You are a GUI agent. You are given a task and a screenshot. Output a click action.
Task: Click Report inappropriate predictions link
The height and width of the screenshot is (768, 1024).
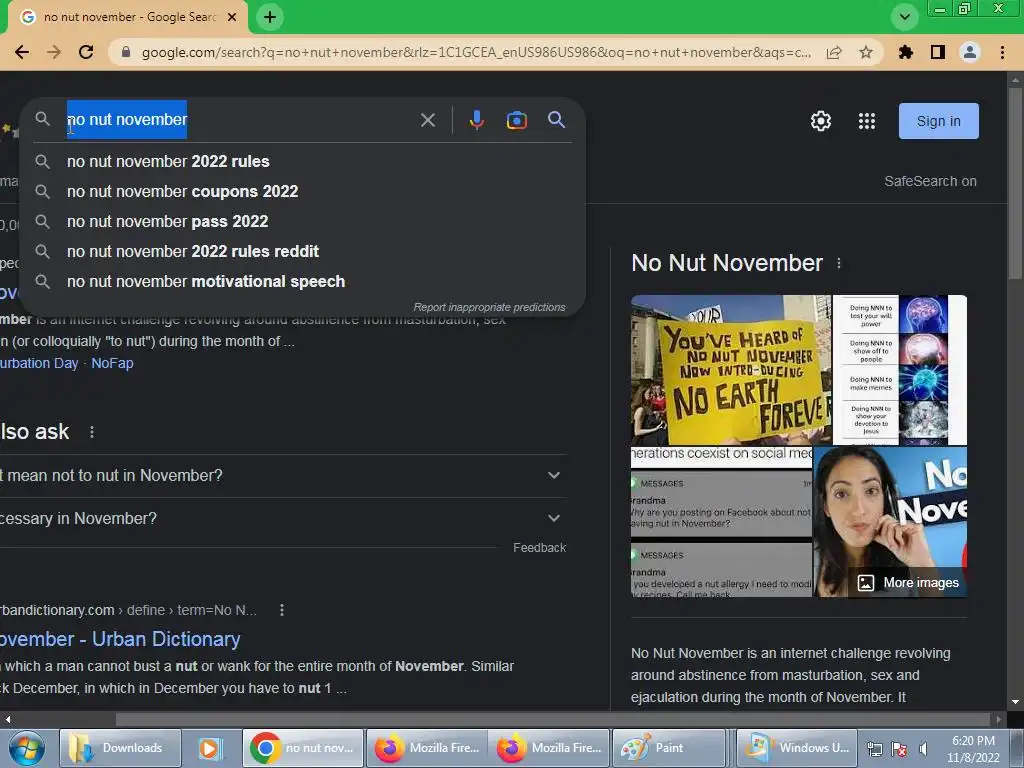pos(489,307)
